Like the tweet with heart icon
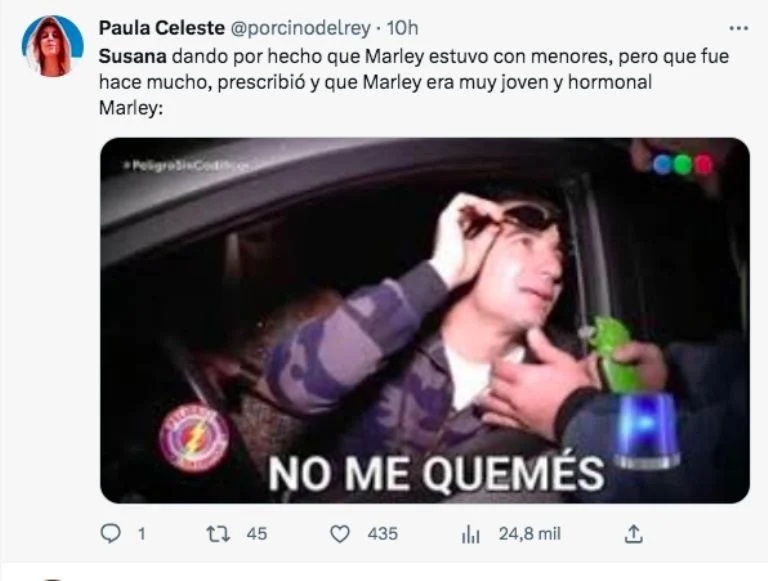Image resolution: width=768 pixels, height=581 pixels. click(x=340, y=533)
